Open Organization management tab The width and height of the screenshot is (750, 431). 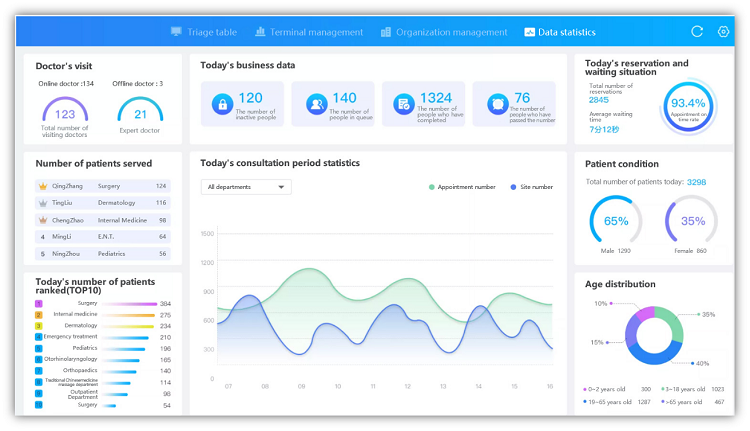[444, 32]
